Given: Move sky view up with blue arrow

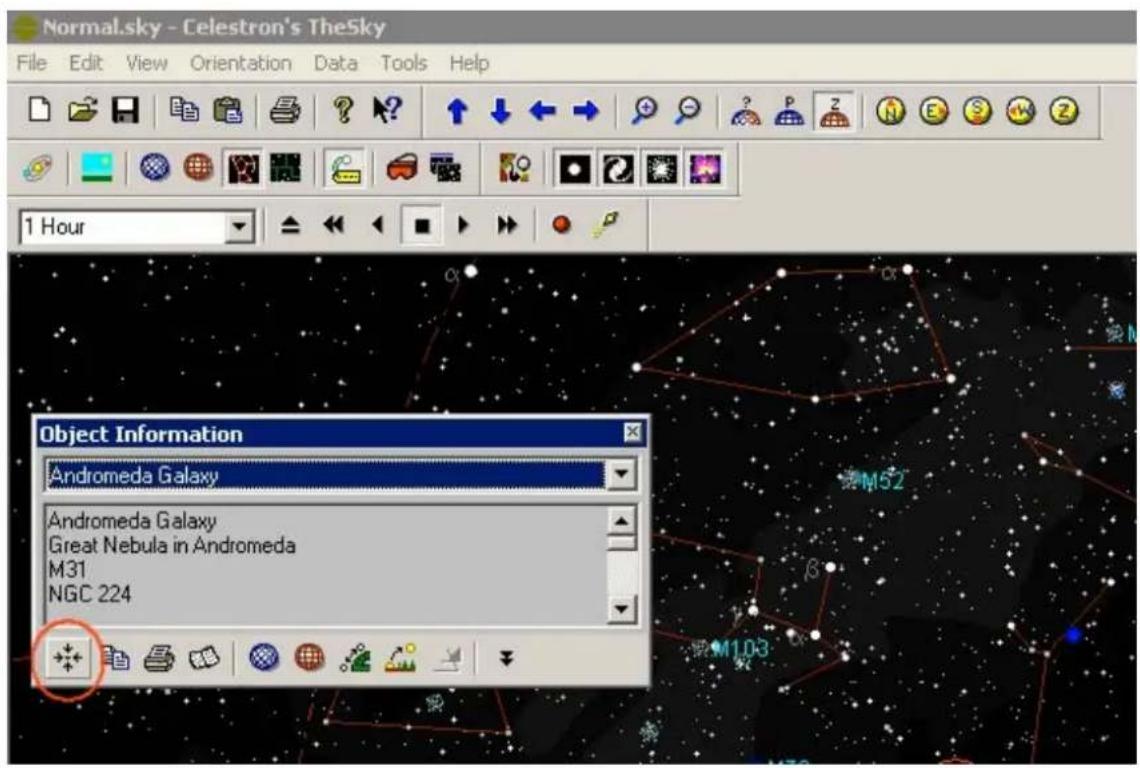Looking at the screenshot, I should (457, 111).
